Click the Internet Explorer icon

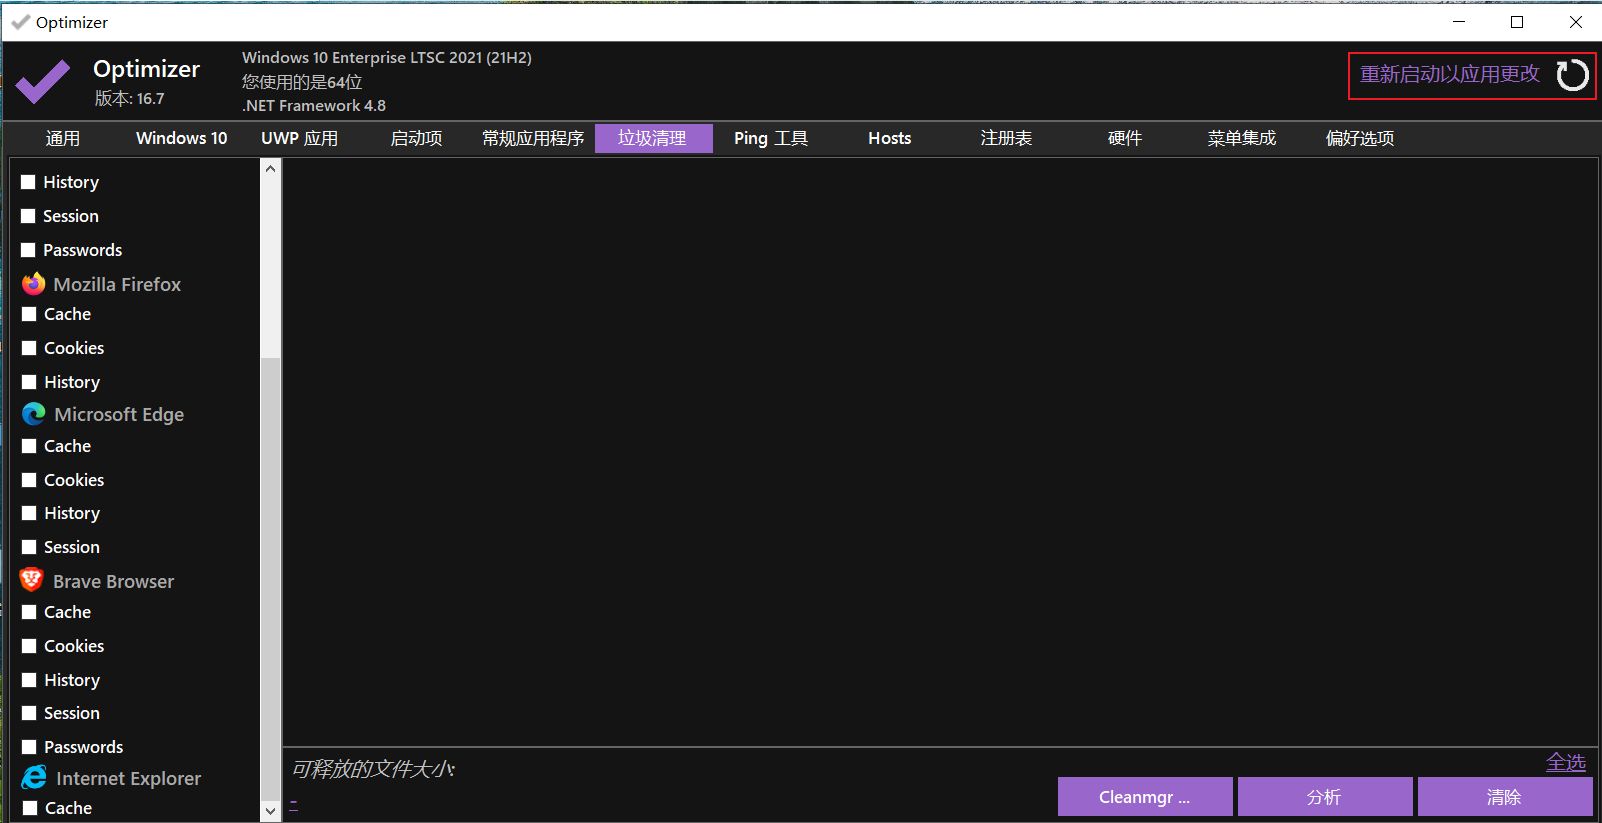tap(34, 778)
